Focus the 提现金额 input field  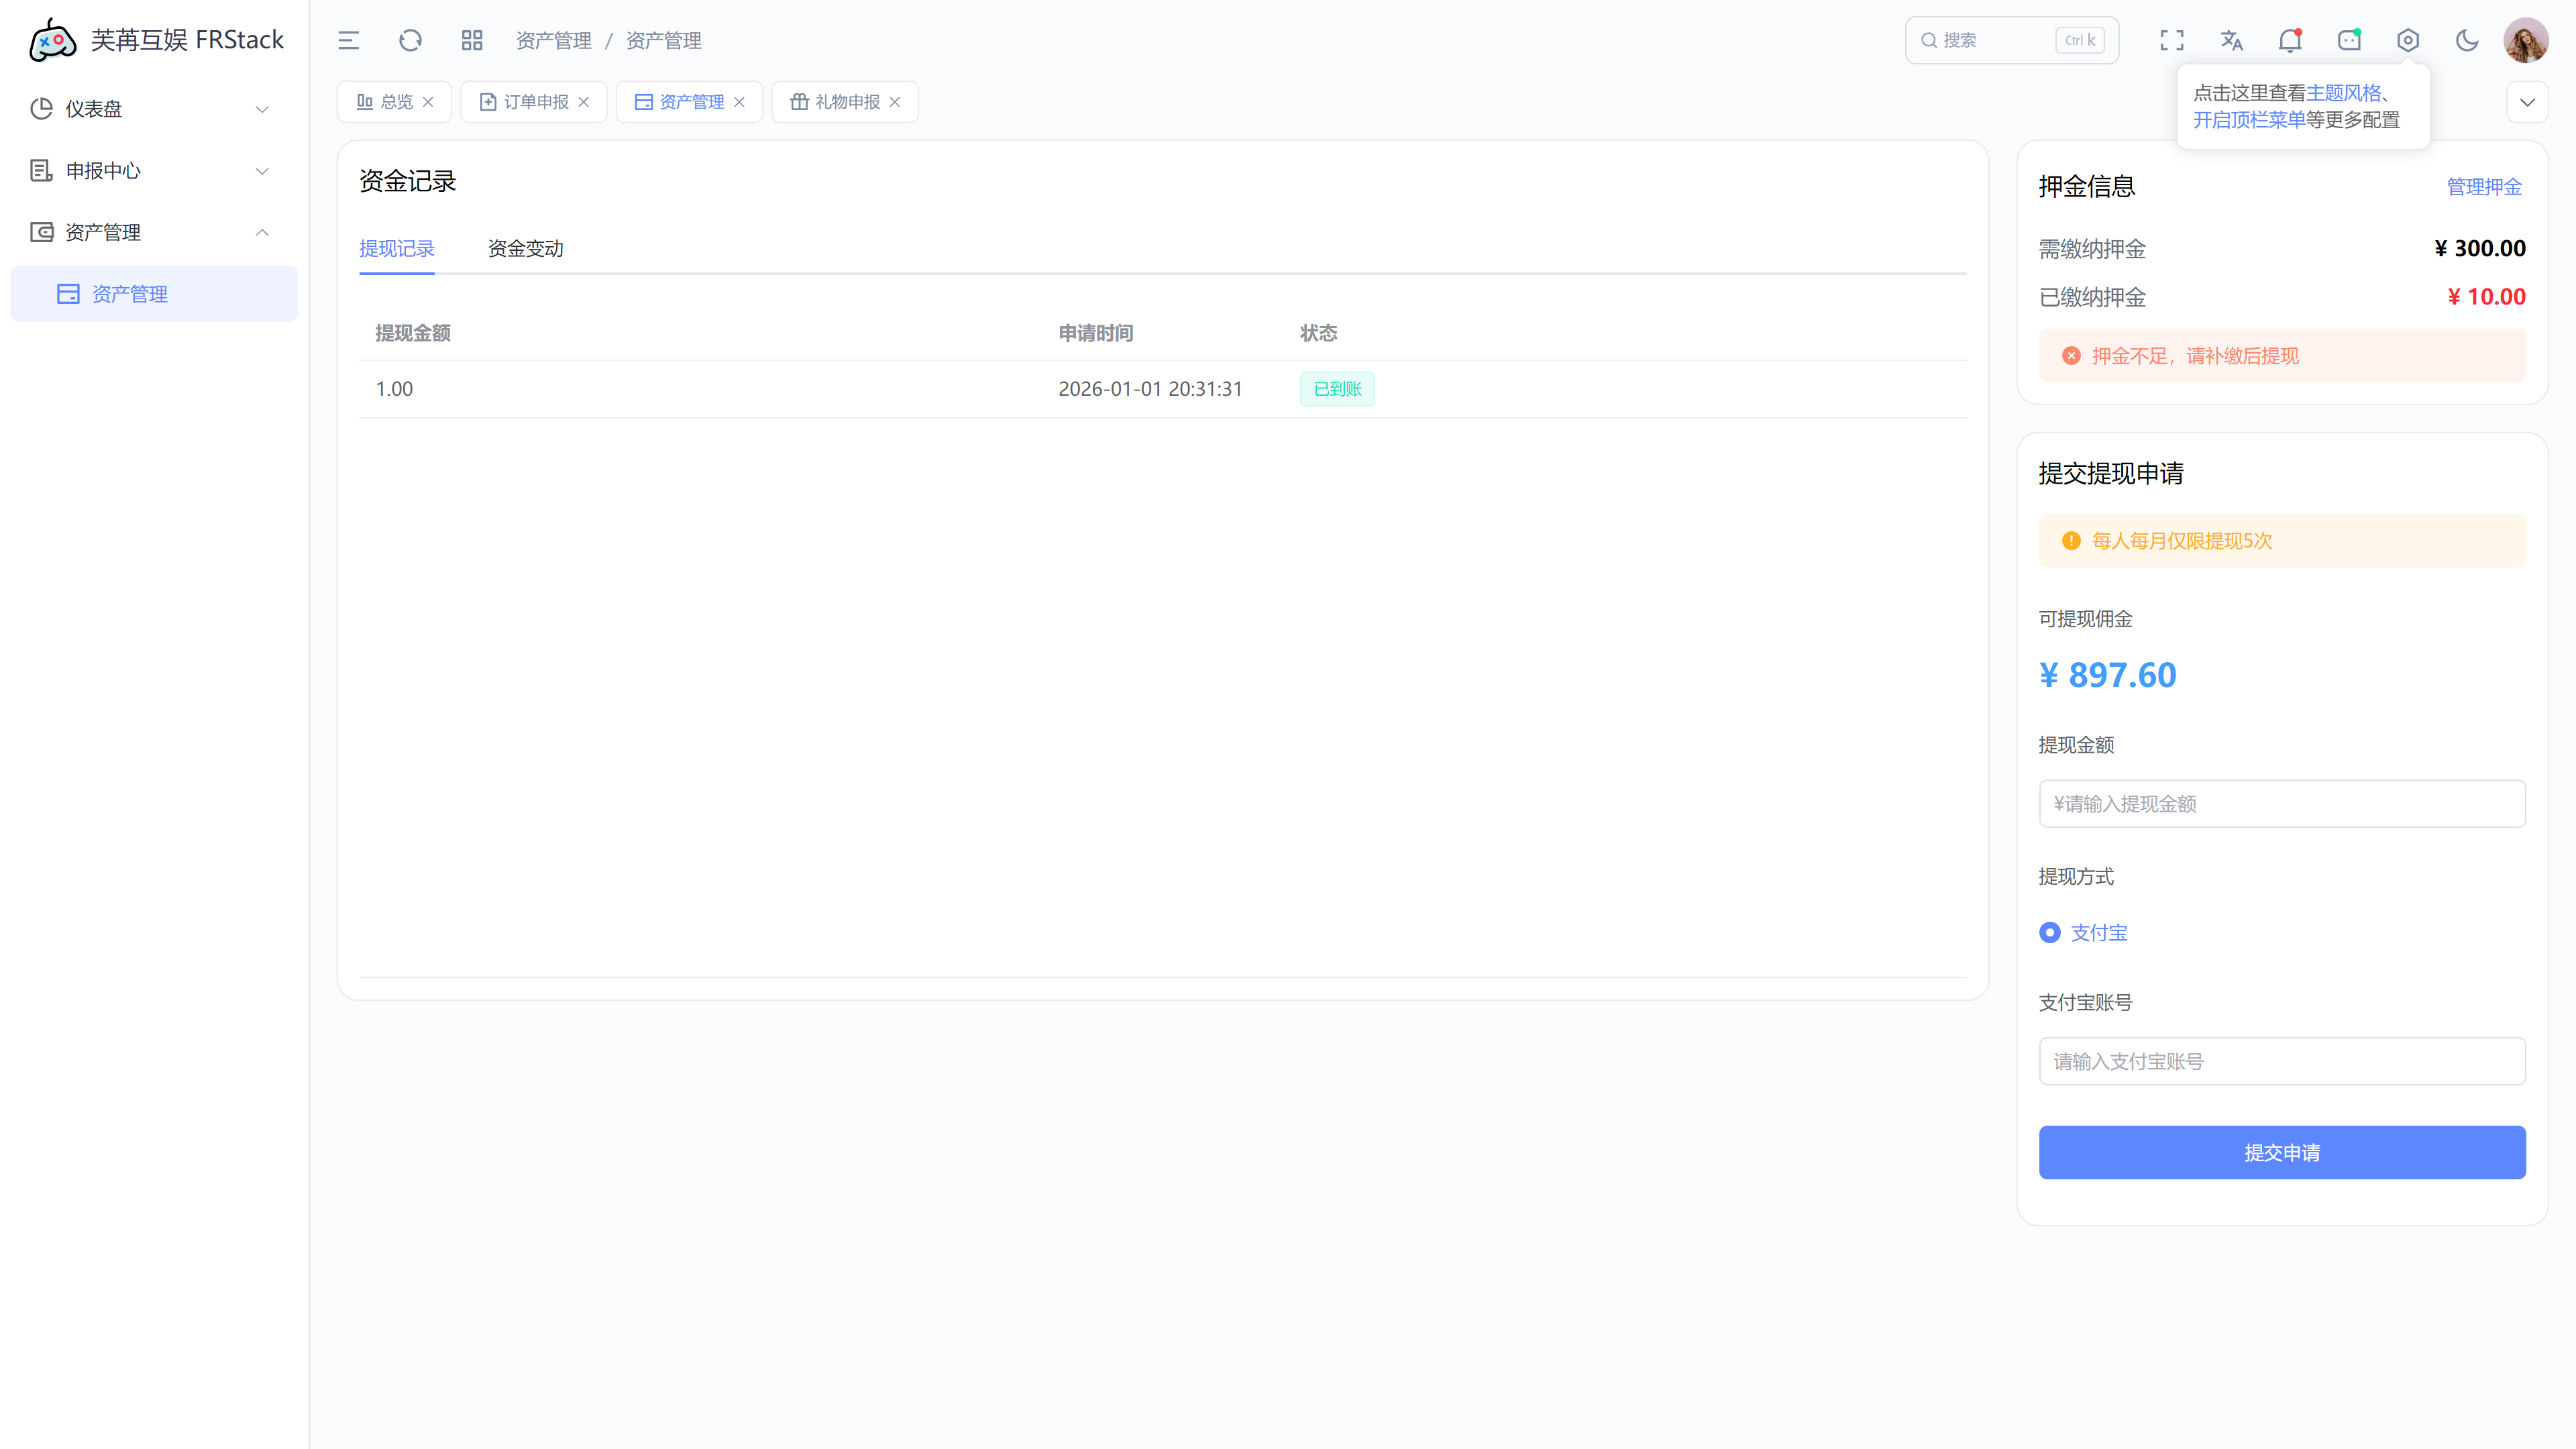pyautogui.click(x=2281, y=803)
